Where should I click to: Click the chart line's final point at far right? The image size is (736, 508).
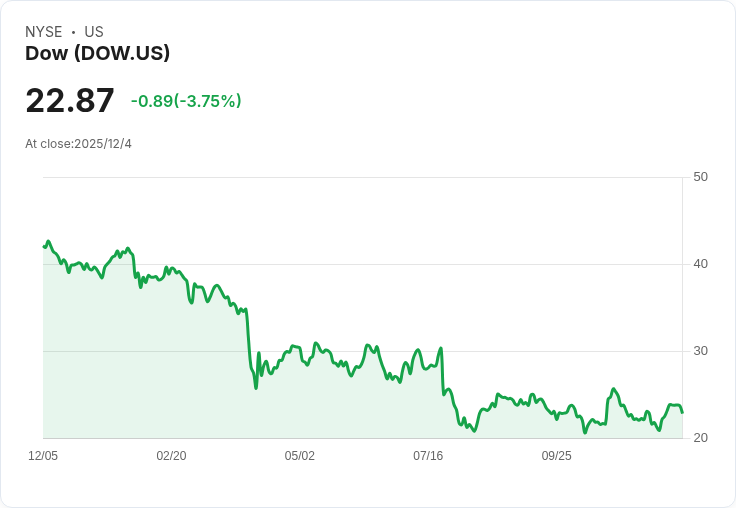682,412
